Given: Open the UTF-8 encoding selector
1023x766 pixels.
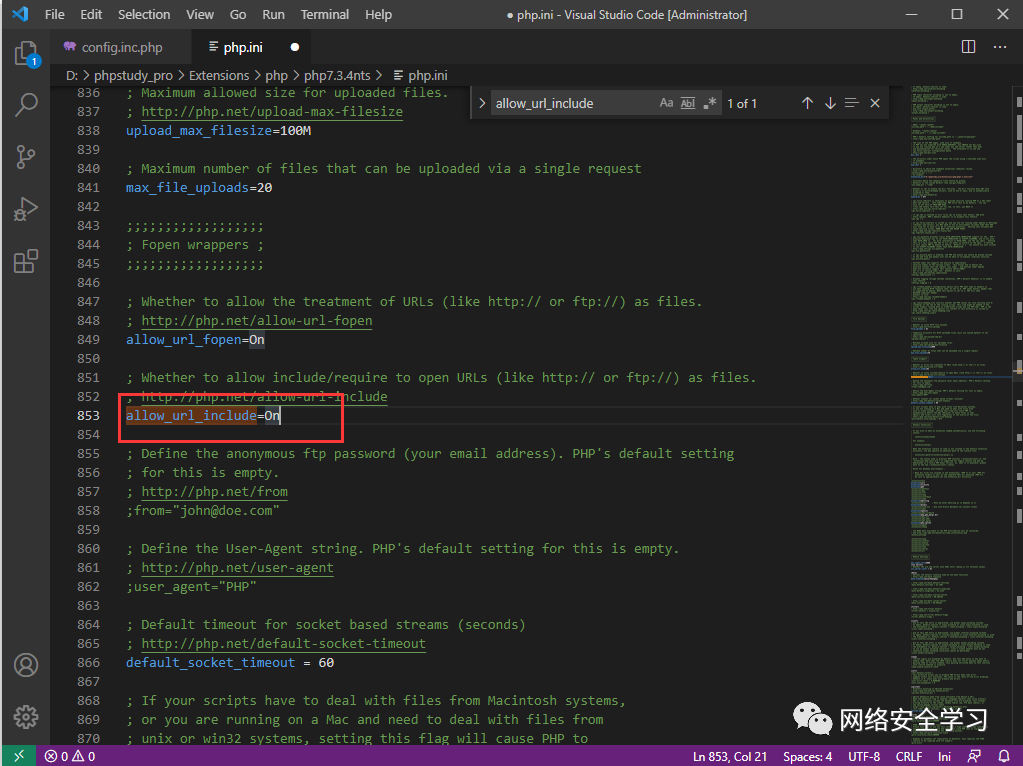Looking at the screenshot, I should 864,756.
